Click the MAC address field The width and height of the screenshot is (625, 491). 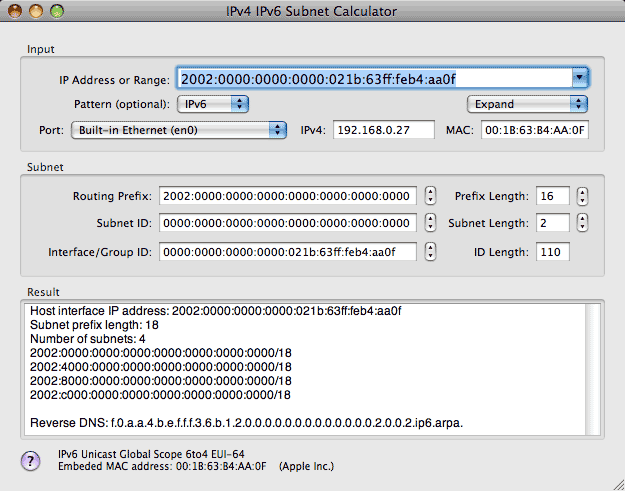click(x=535, y=130)
